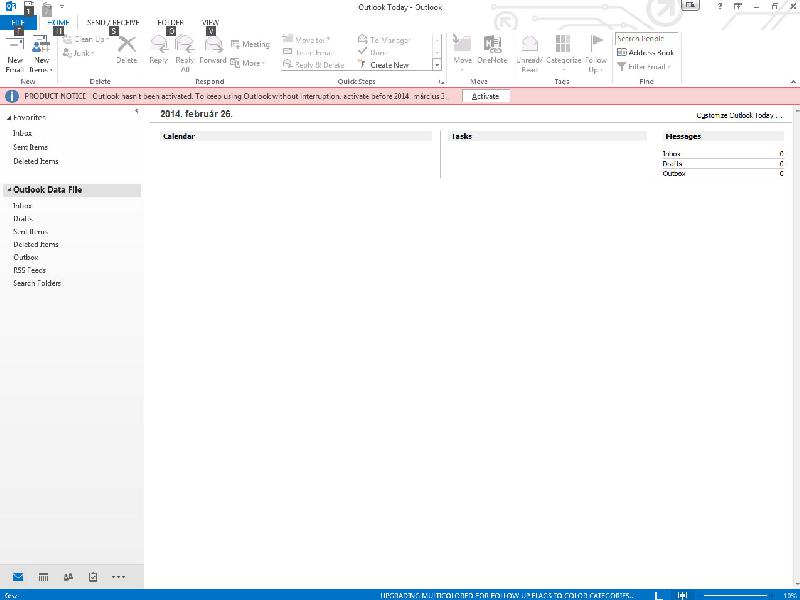The height and width of the screenshot is (600, 800).
Task: Click the Help question mark icon
Action: tap(719, 6)
